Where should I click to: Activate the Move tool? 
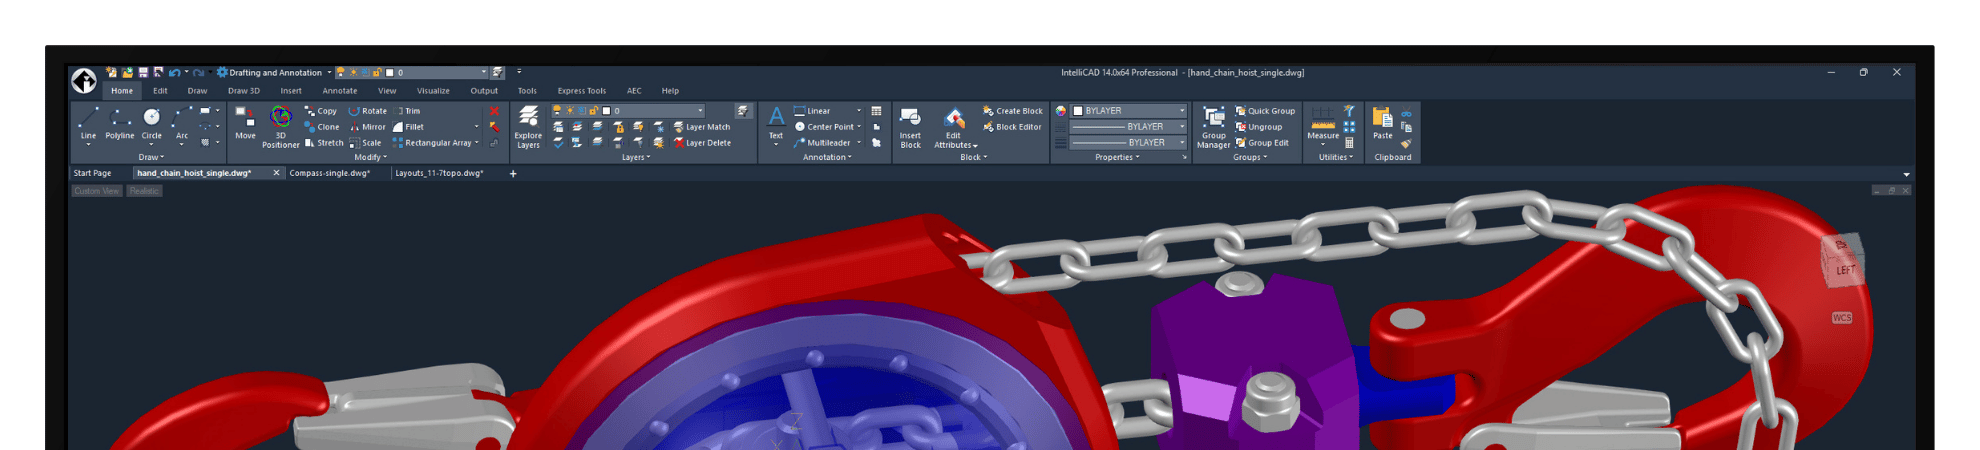tap(245, 124)
